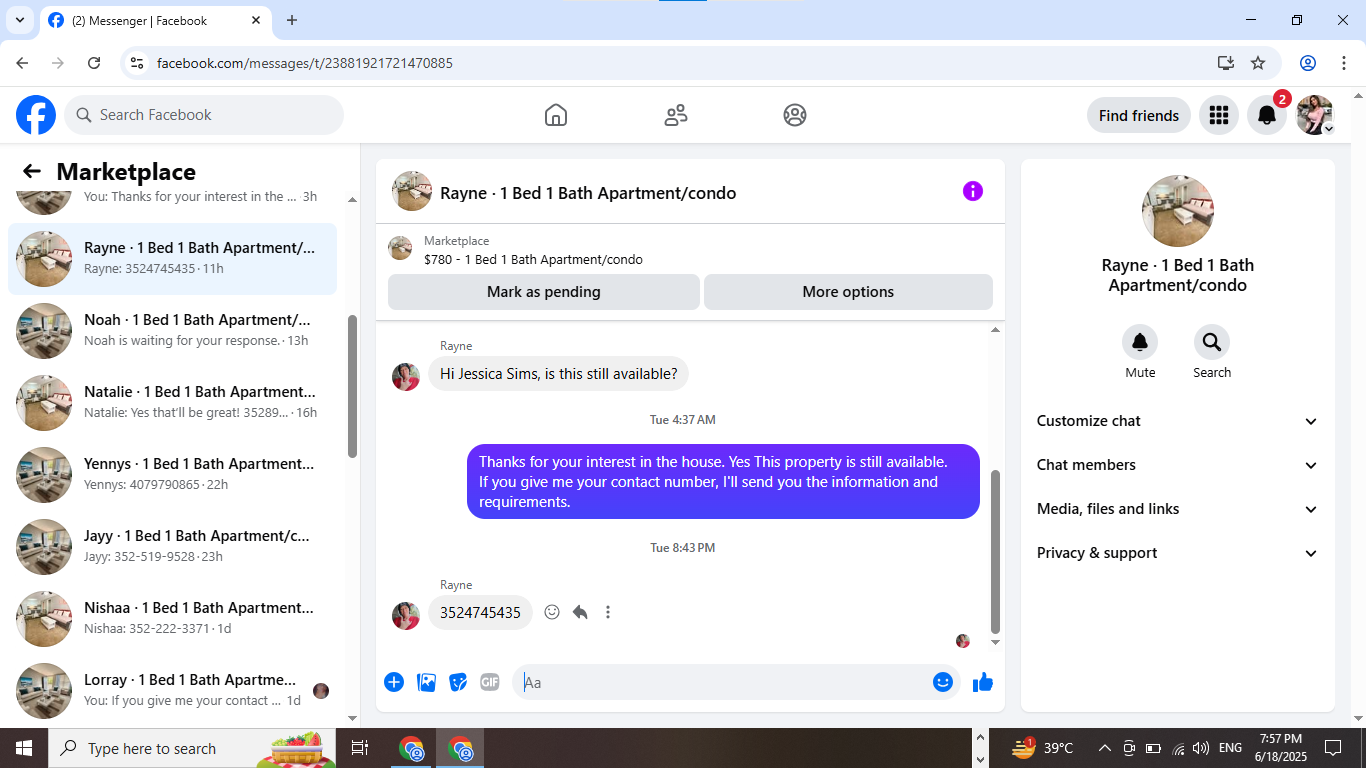Attach a photo using the image icon
Image resolution: width=1366 pixels, height=768 pixels.
pos(426,682)
